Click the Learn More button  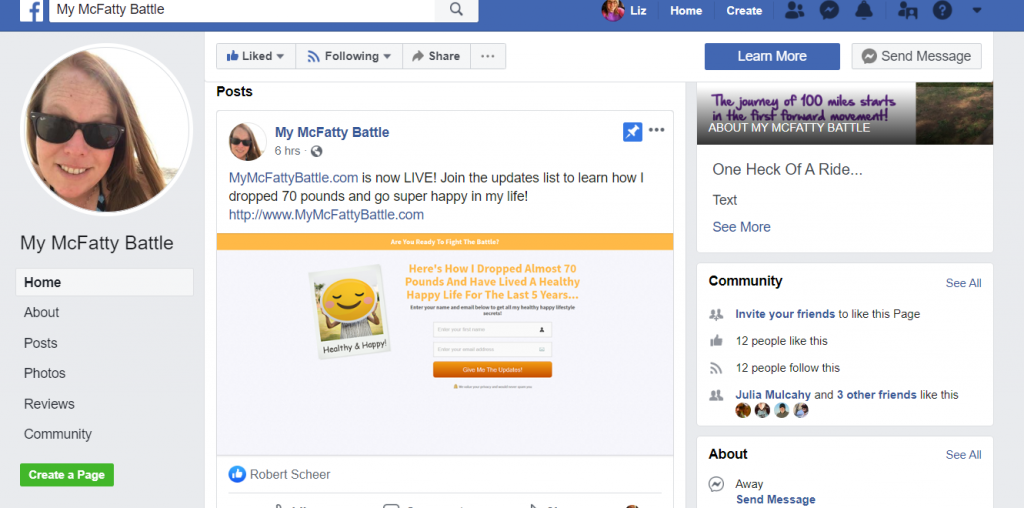(x=772, y=56)
